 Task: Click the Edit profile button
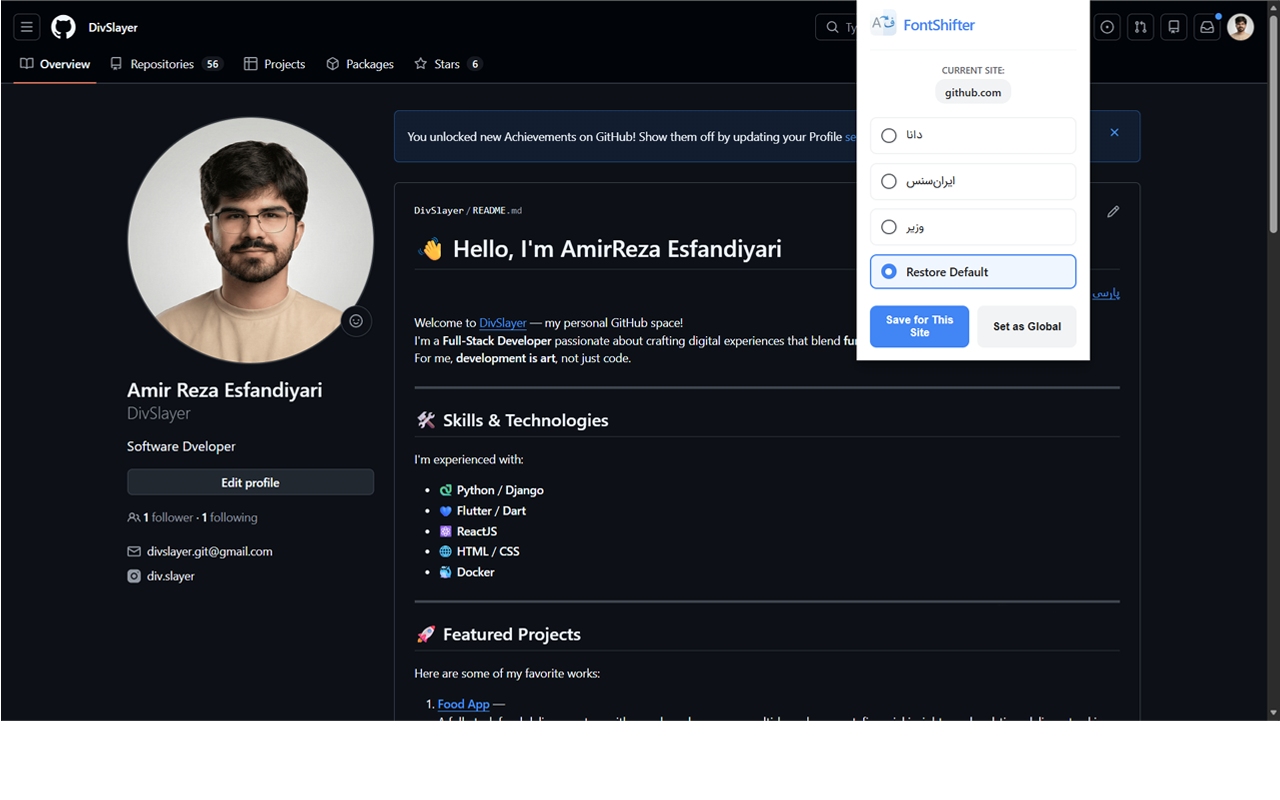[x=250, y=482]
